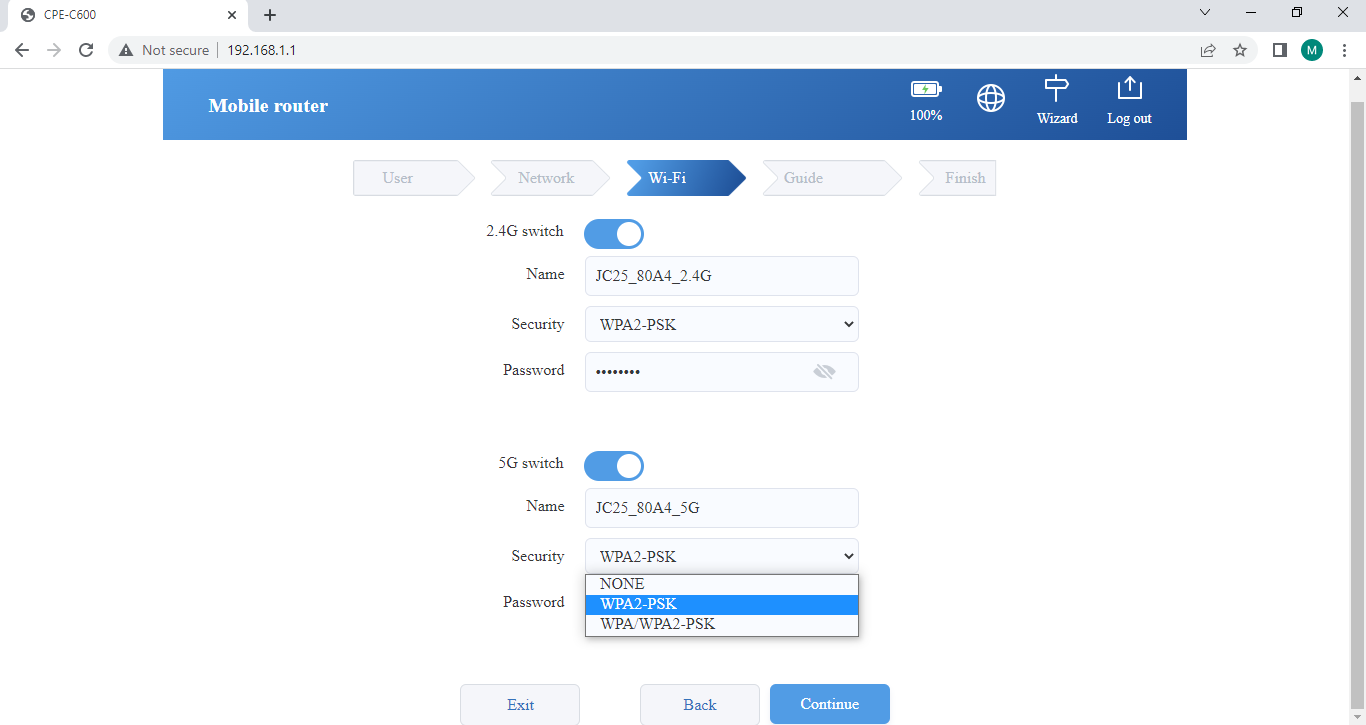1366x725 pixels.
Task: Close the CPE-C600 tab
Action: pos(232,15)
